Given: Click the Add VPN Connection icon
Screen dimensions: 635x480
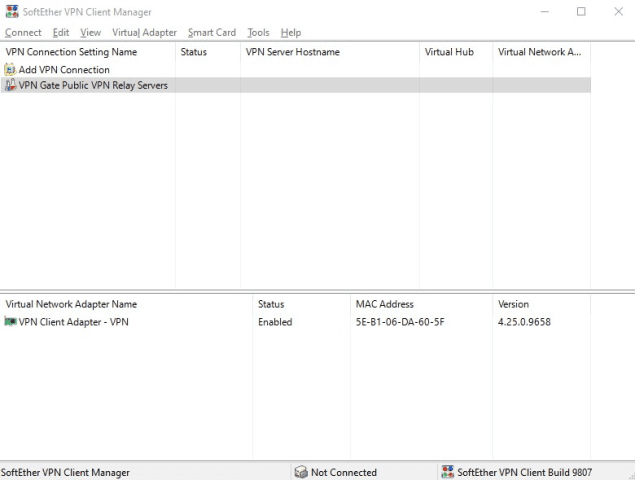Looking at the screenshot, I should click(10, 70).
